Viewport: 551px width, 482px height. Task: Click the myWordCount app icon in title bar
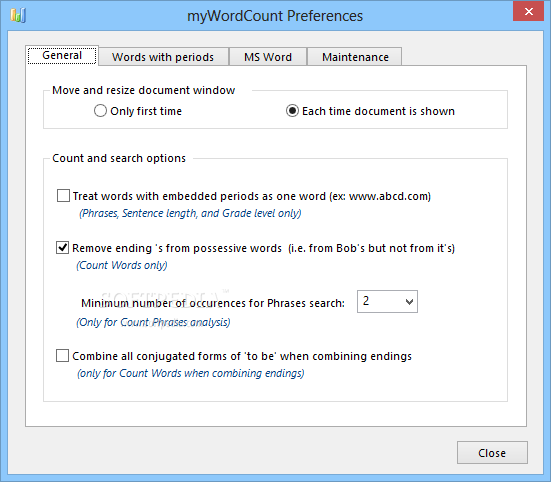point(18,15)
